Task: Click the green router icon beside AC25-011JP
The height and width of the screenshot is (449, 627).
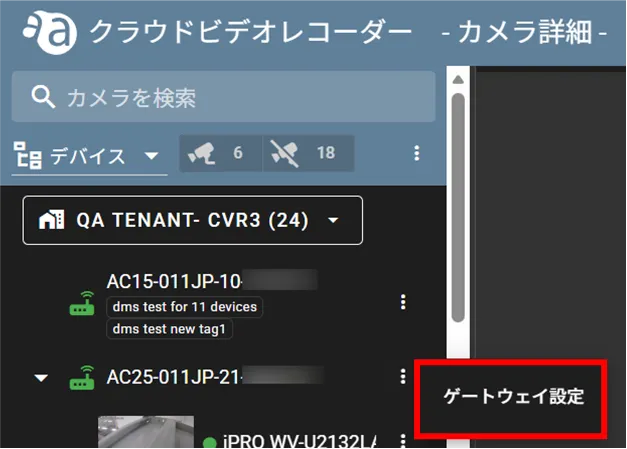Action: tap(82, 379)
